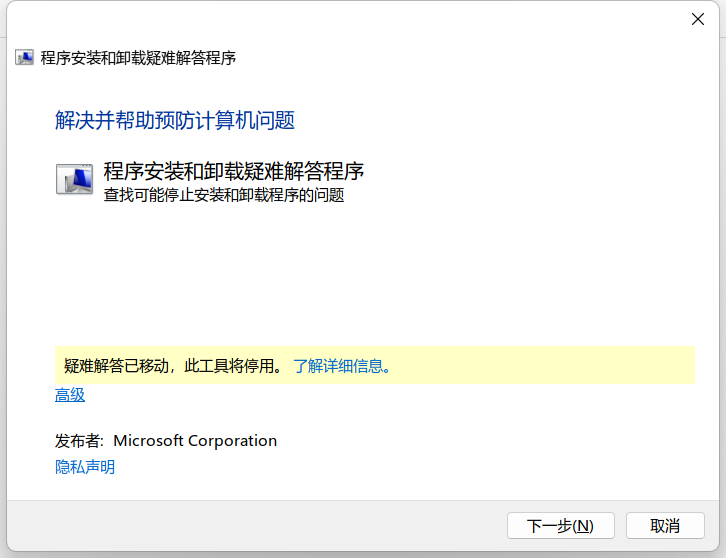This screenshot has width=726, height=558.
Task: Click the blue heading 解决并帮助预防计算机问题
Action: pyautogui.click(x=175, y=121)
